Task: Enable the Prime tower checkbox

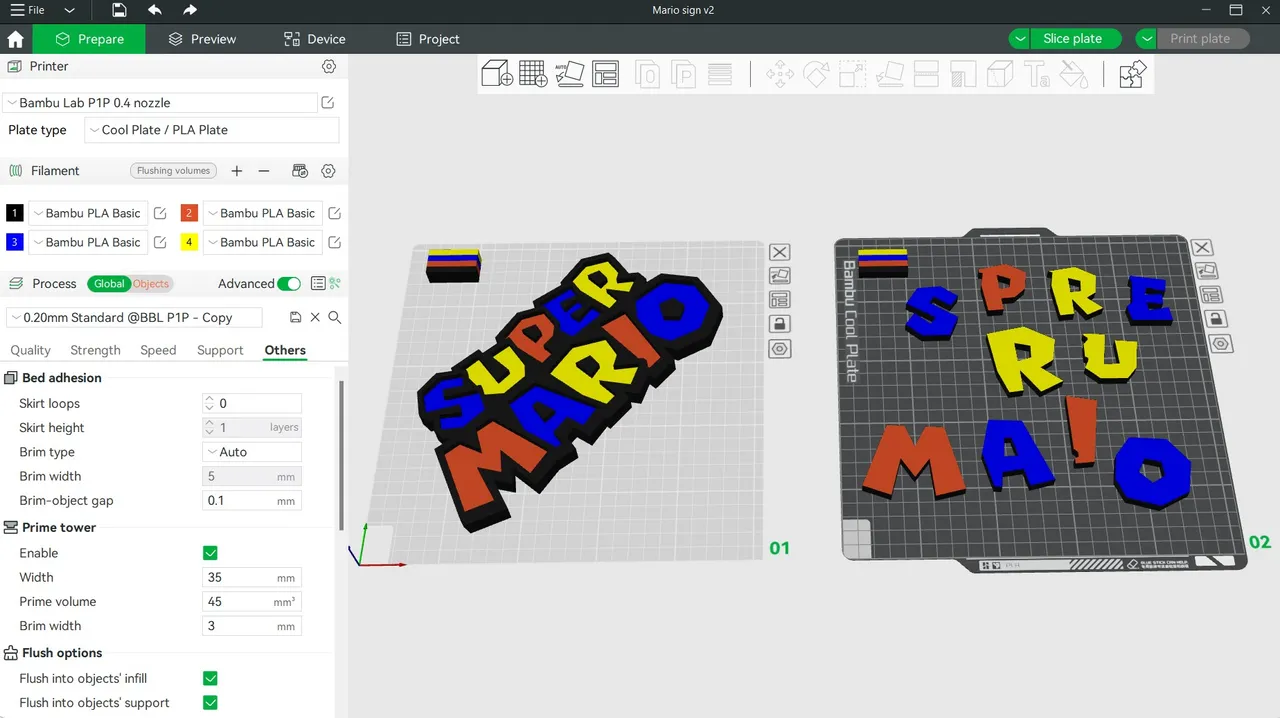Action: click(210, 553)
